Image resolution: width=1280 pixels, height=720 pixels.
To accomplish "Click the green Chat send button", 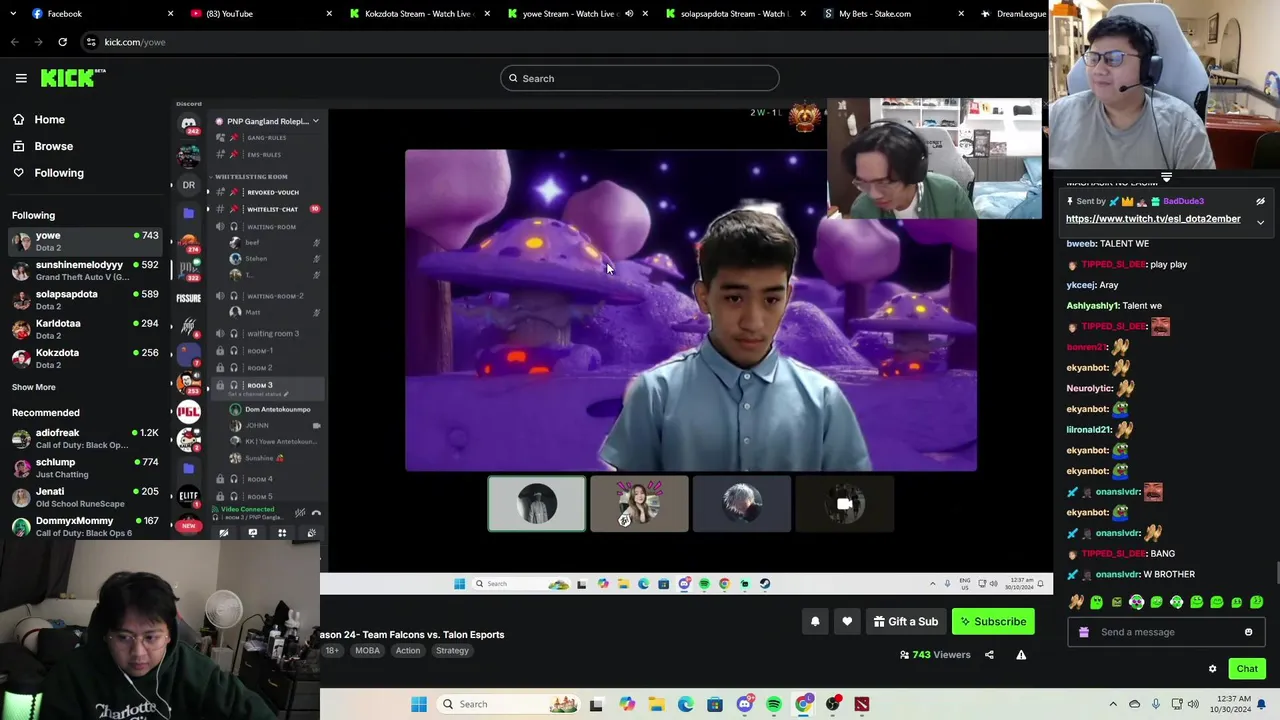I will [x=1247, y=669].
